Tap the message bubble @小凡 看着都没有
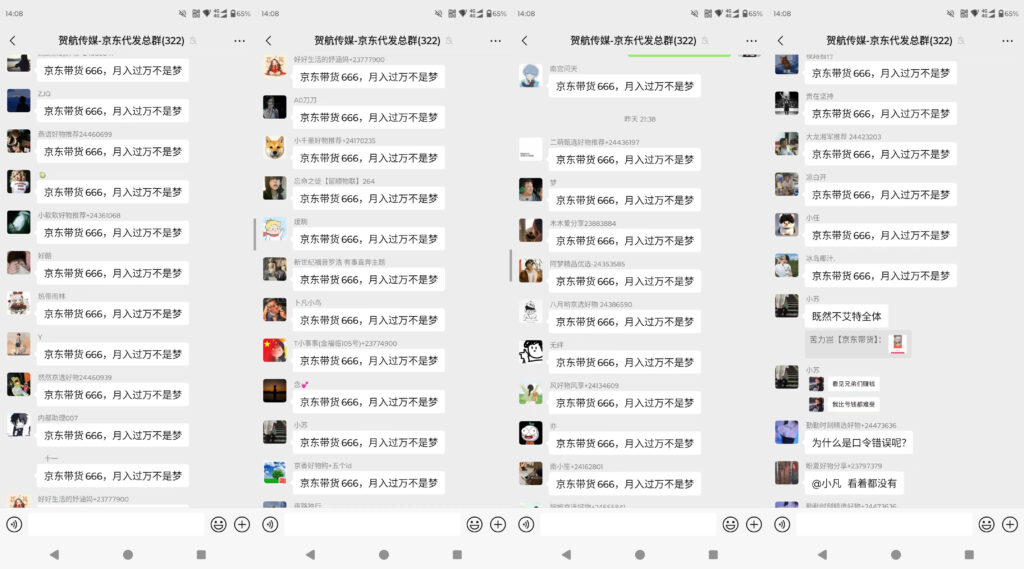The height and width of the screenshot is (569, 1024). click(x=853, y=483)
